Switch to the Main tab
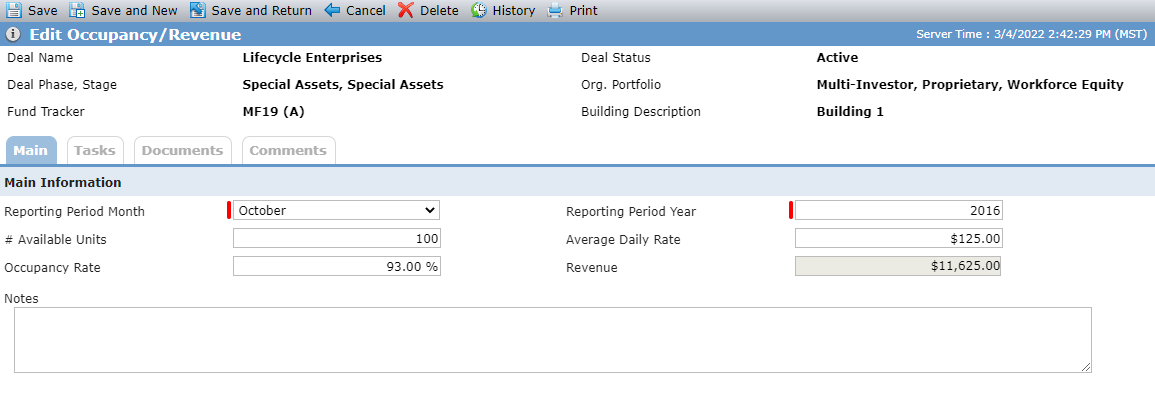The height and width of the screenshot is (410, 1155). tap(31, 150)
